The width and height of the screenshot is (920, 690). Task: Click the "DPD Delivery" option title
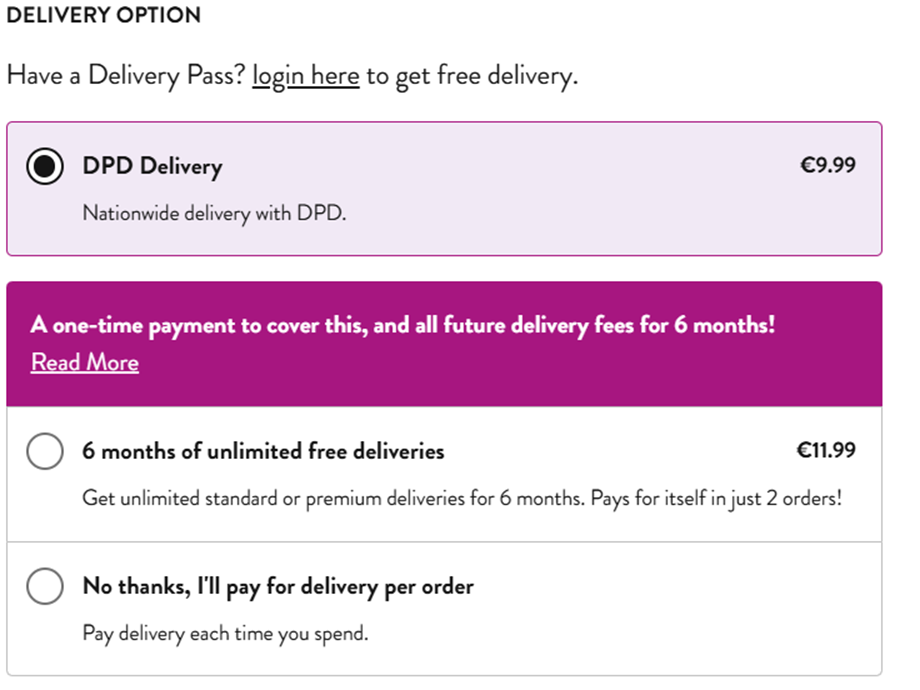point(152,166)
